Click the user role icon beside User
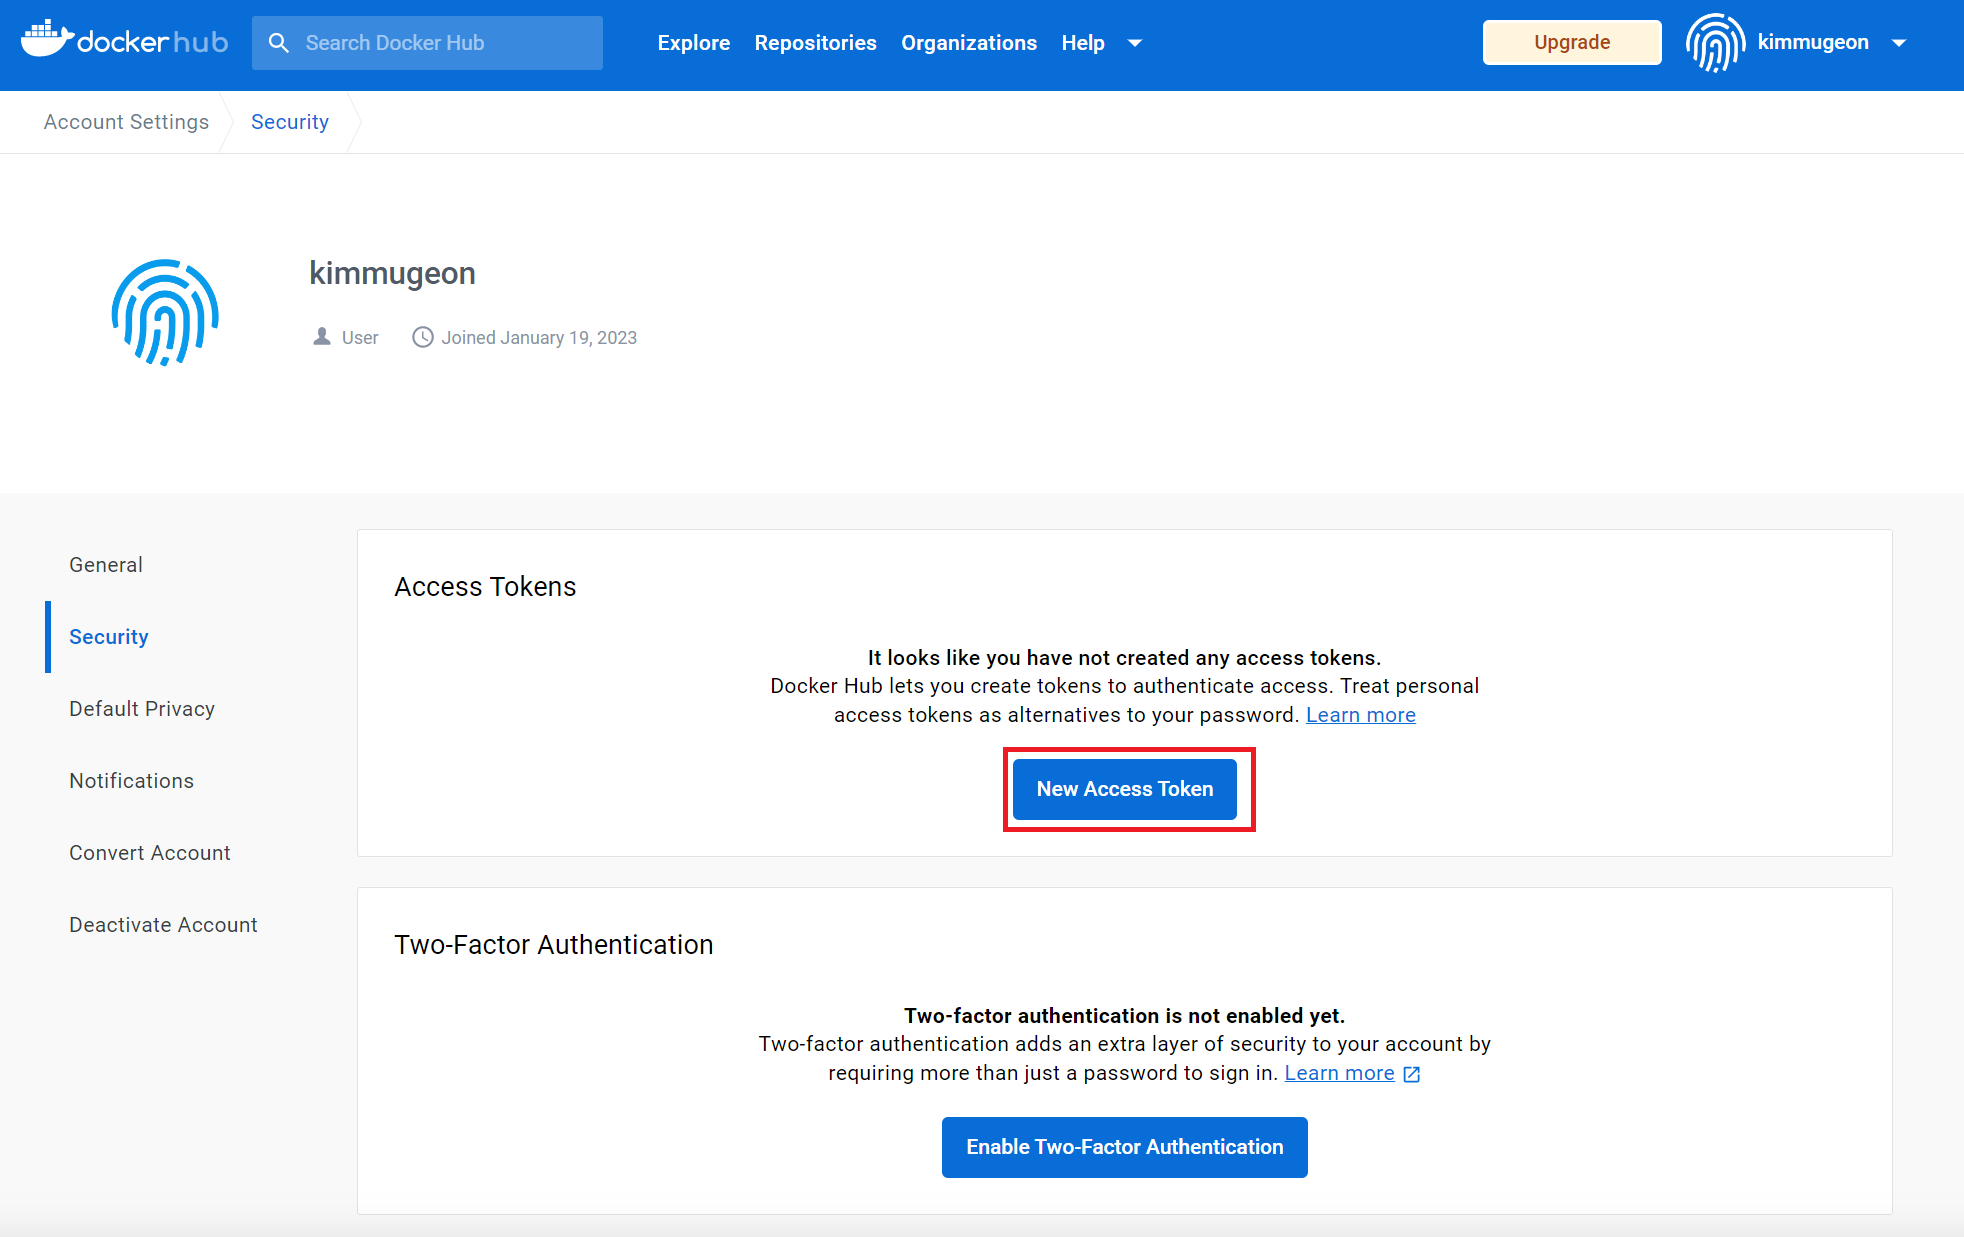 pyautogui.click(x=322, y=337)
